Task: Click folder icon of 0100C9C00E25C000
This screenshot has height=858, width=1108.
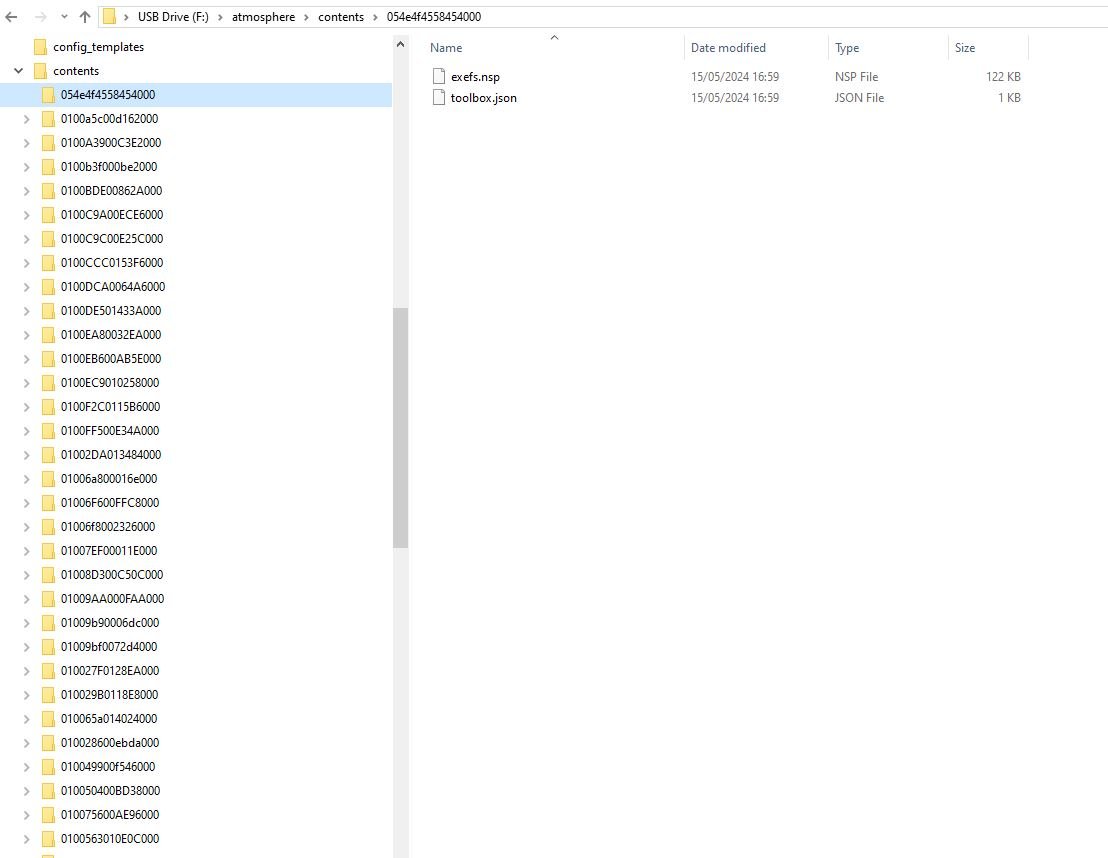Action: (x=48, y=239)
